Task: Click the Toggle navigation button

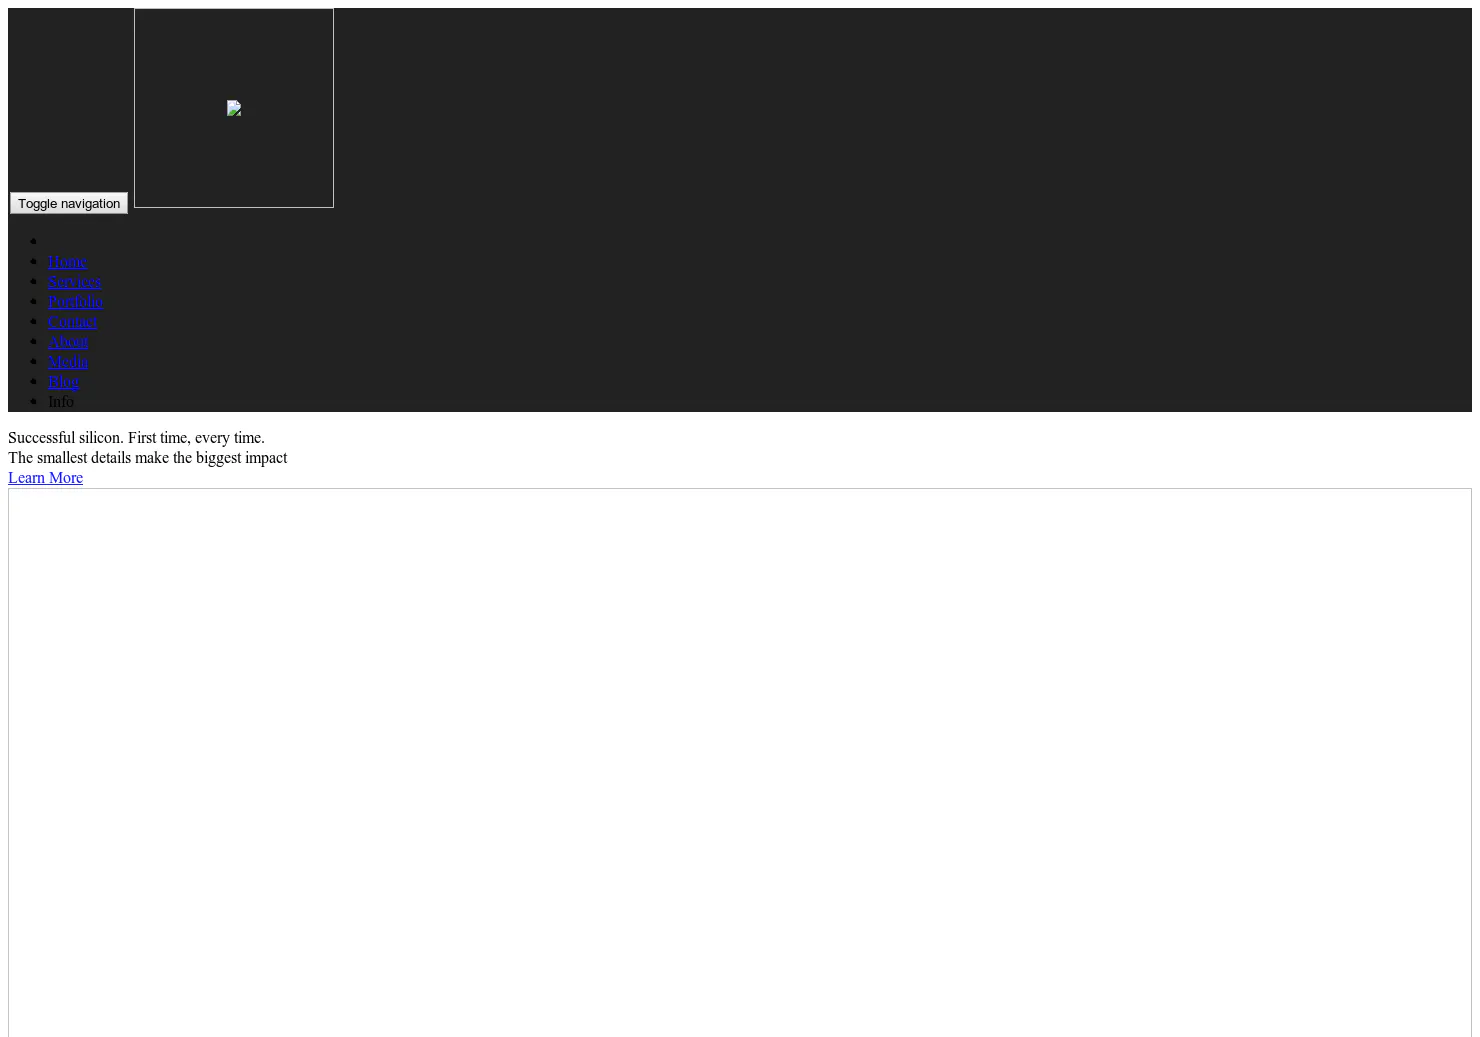Action: (x=69, y=203)
